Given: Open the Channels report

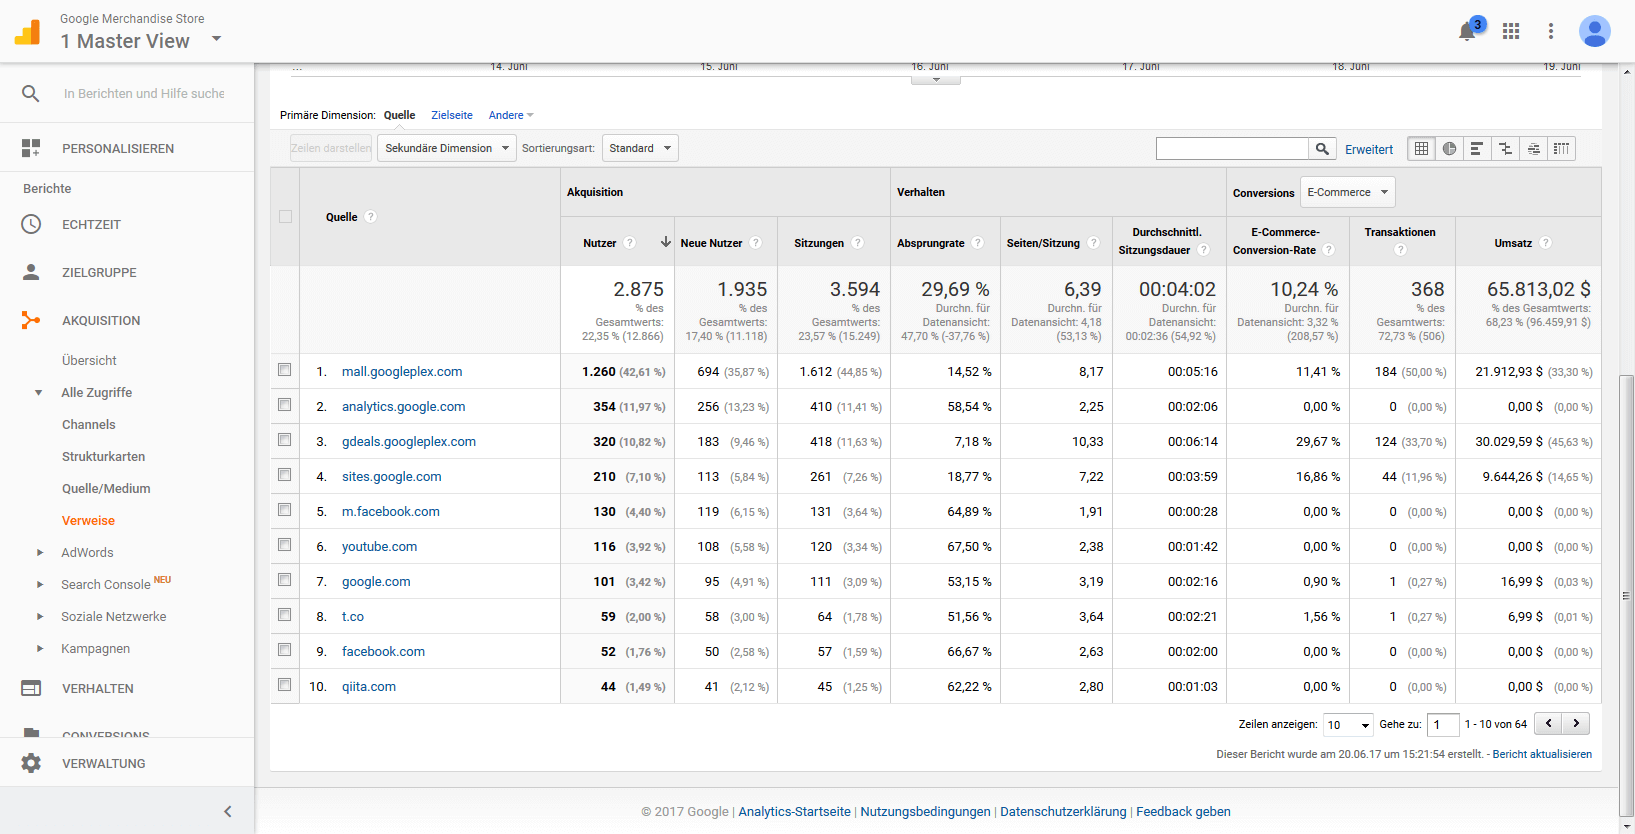Looking at the screenshot, I should (x=89, y=424).
